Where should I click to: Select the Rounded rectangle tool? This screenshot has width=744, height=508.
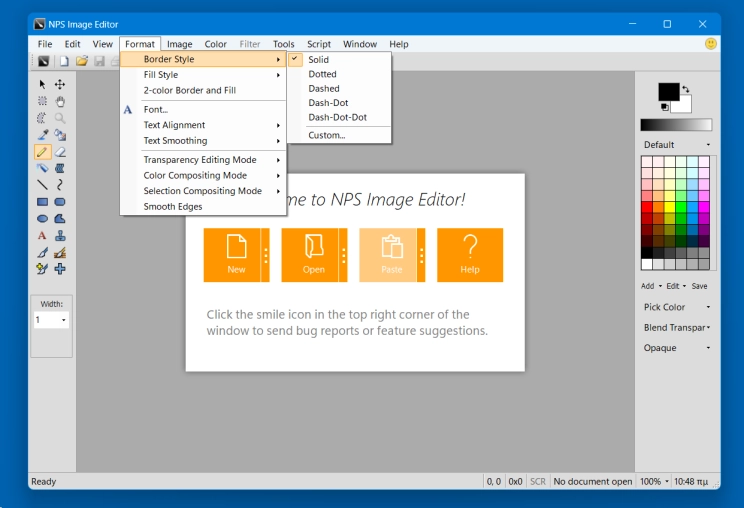pyautogui.click(x=60, y=202)
